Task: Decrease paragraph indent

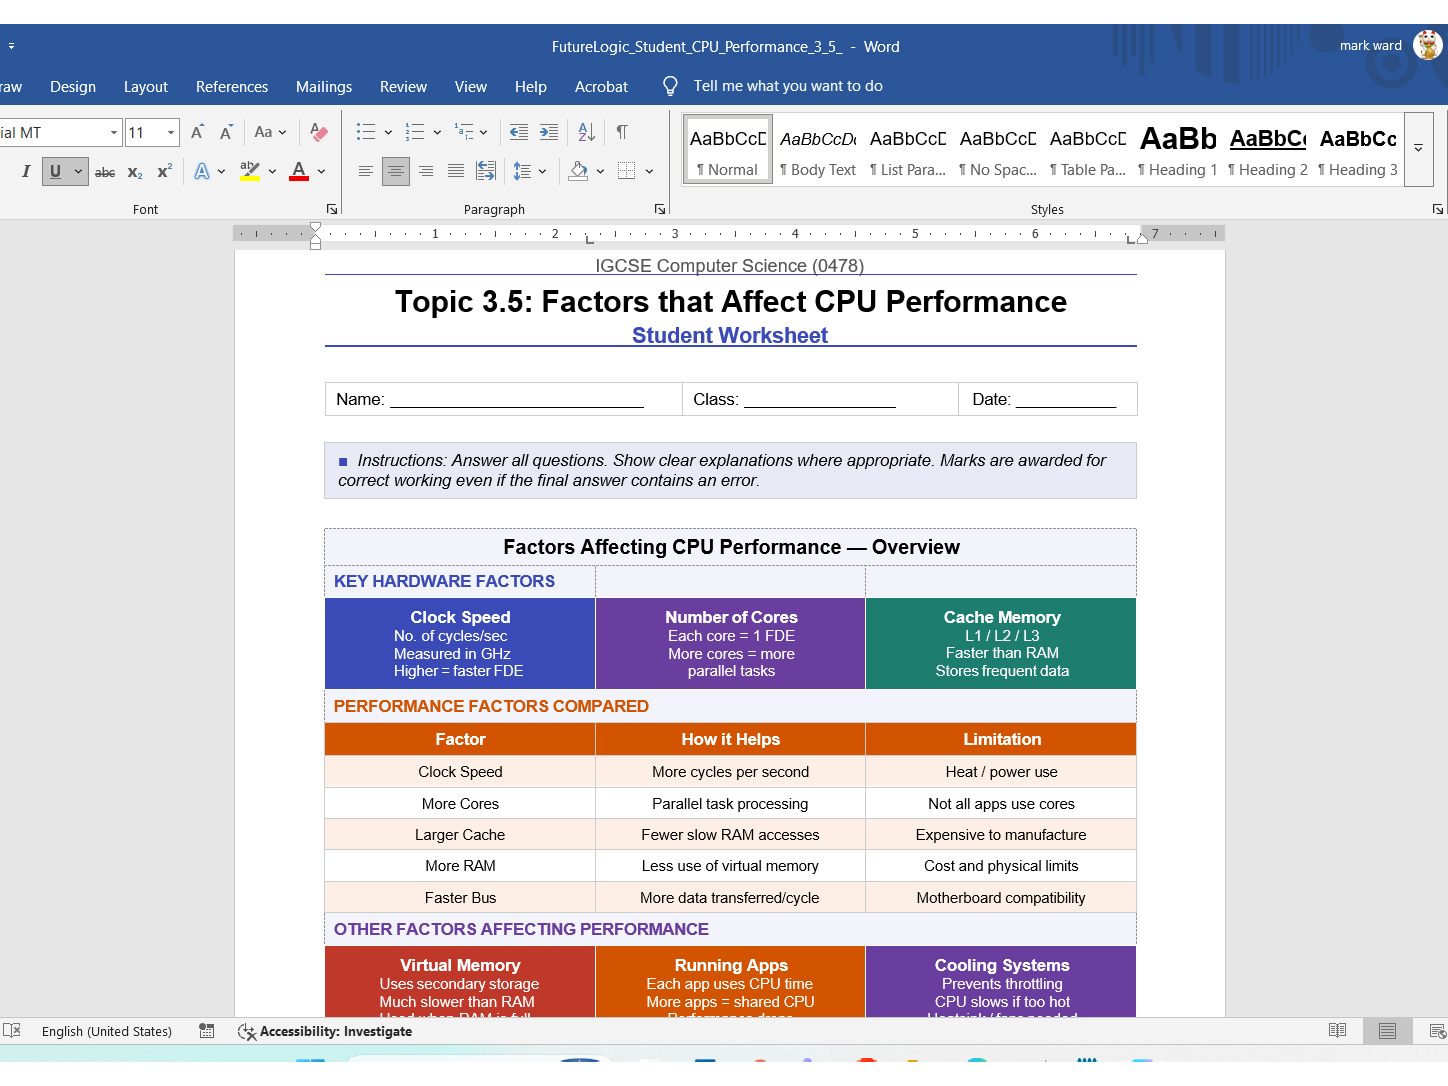Action: click(519, 132)
